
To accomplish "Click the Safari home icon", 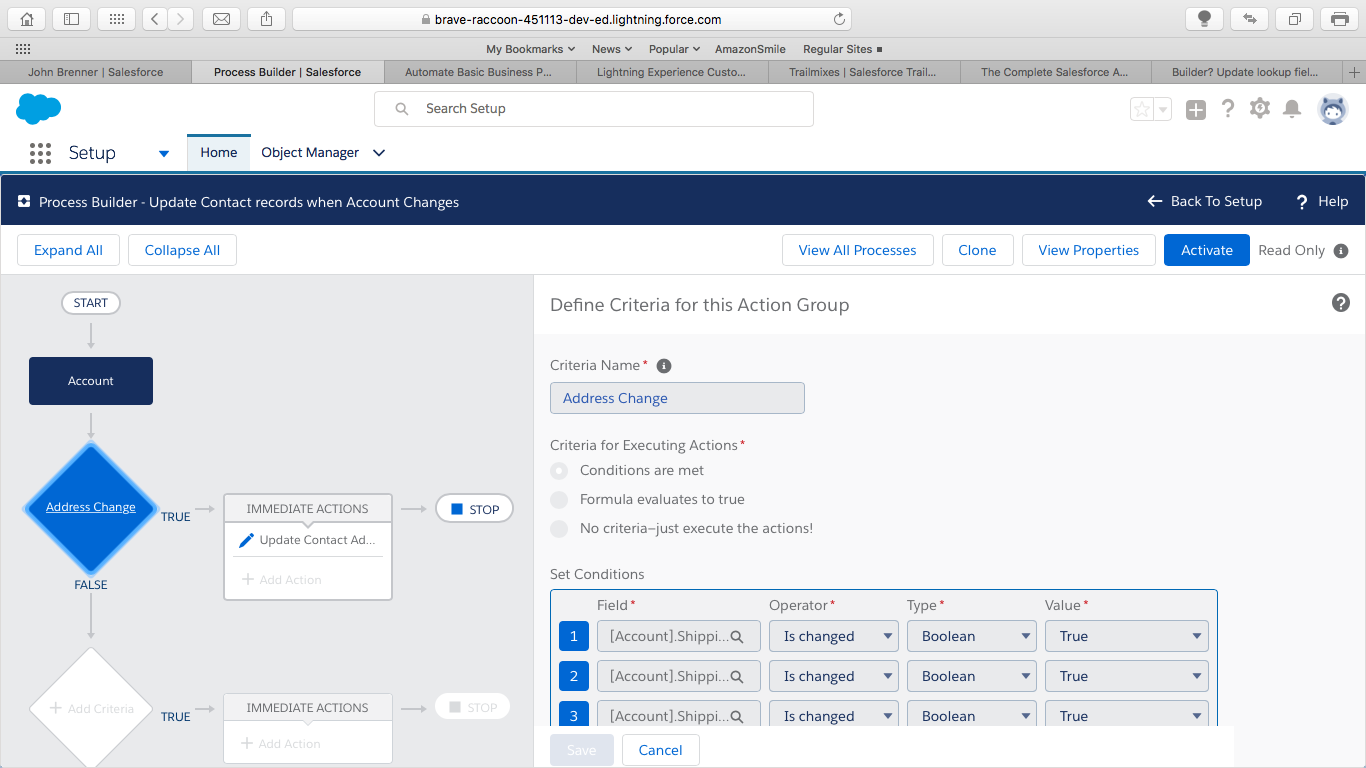I will (x=27, y=19).
